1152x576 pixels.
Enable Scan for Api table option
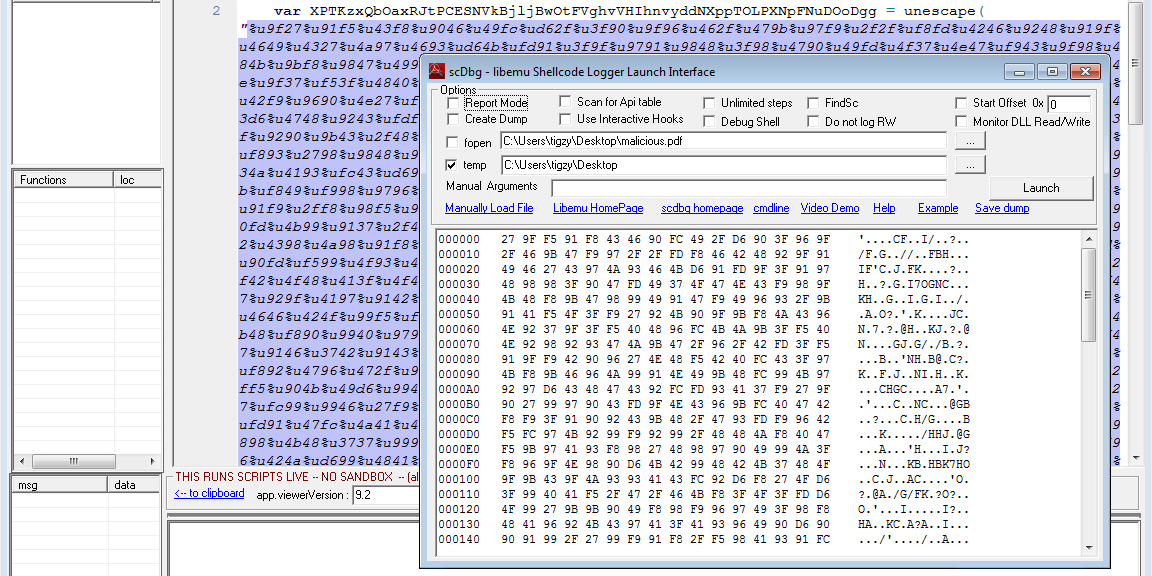pyautogui.click(x=565, y=102)
